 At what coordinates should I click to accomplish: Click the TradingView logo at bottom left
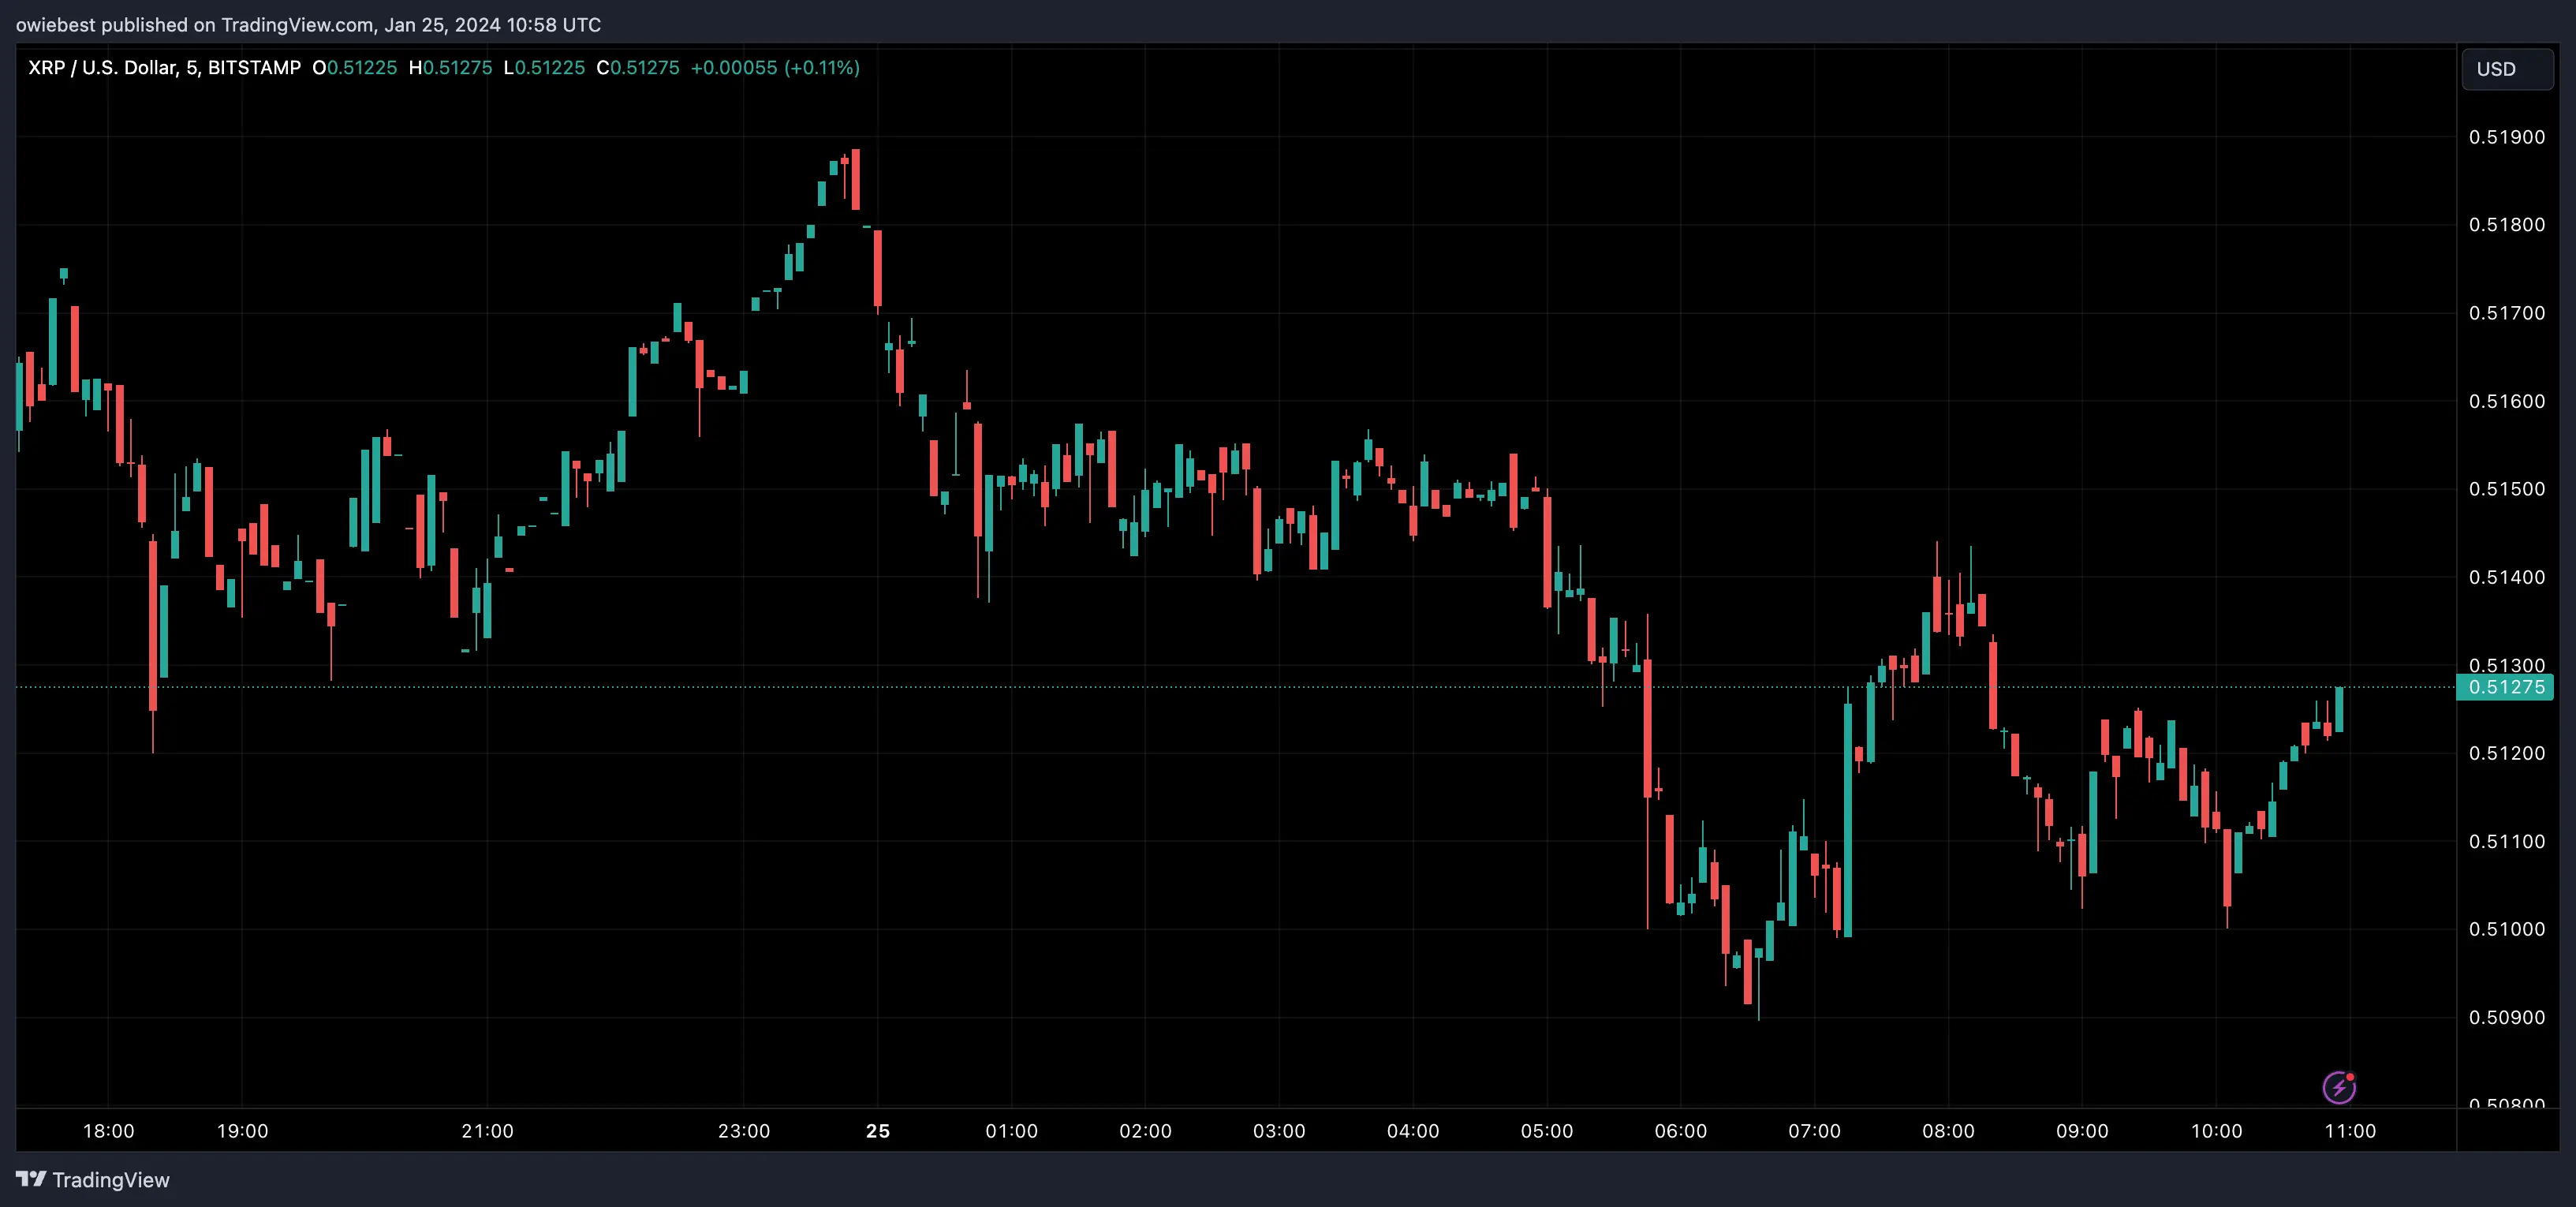93,1180
